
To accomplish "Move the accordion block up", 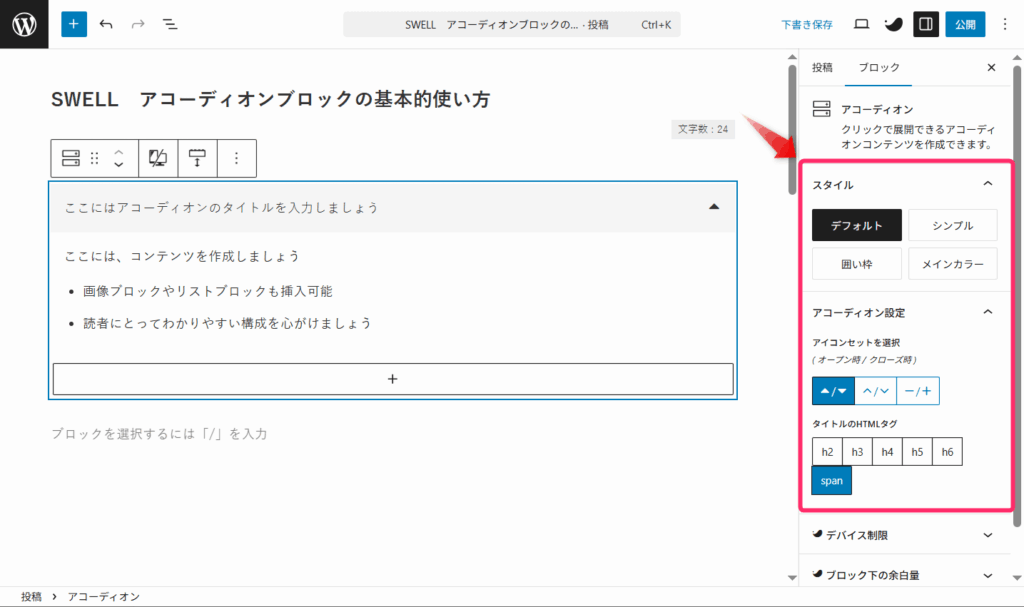I will [119, 152].
